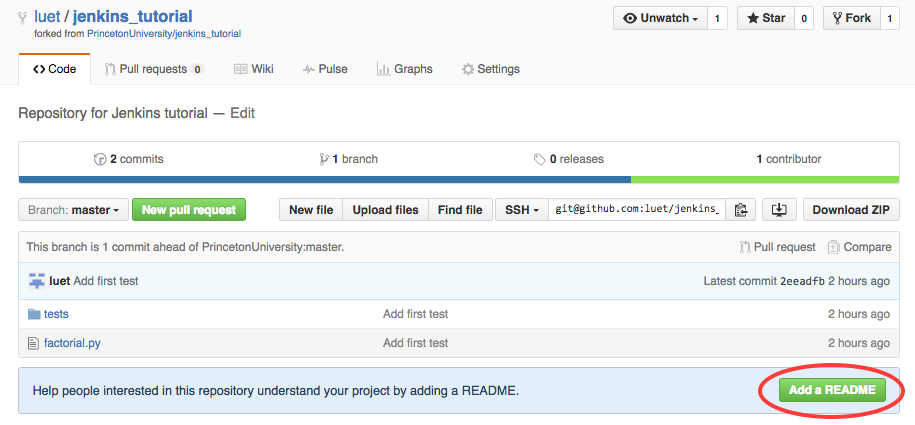This screenshot has height=425, width=915.
Task: View the 0 releases link
Action: [x=569, y=159]
